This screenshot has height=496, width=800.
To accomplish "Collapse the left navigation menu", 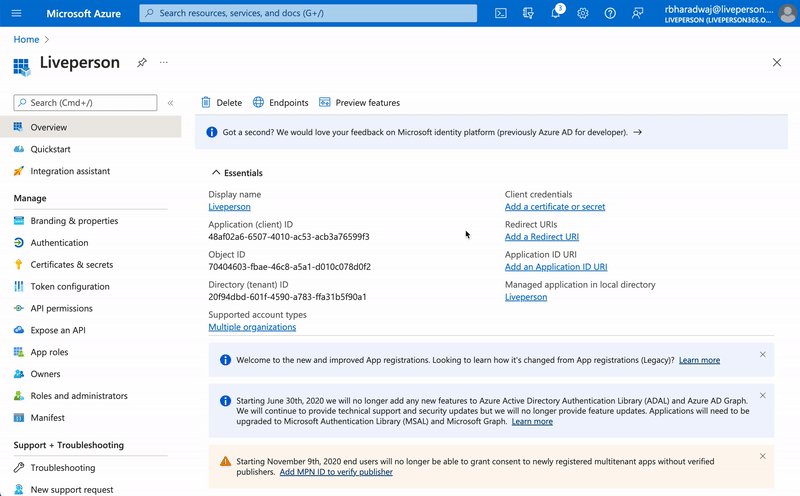I will pyautogui.click(x=170, y=103).
